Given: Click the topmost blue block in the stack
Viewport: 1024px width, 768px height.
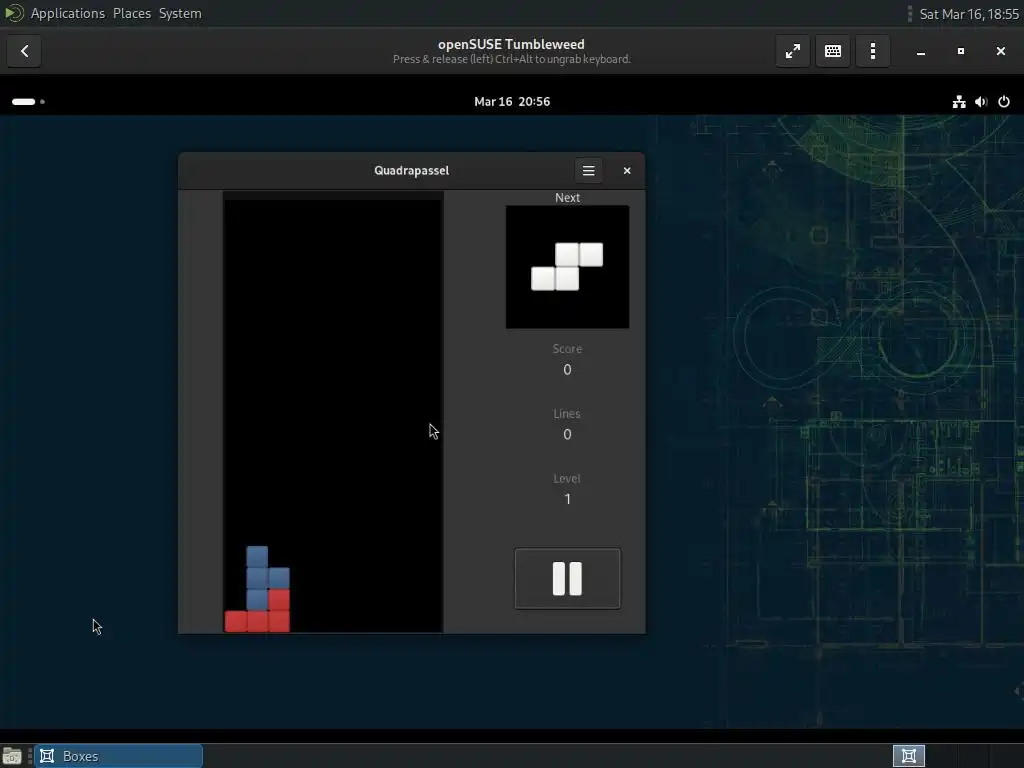Looking at the screenshot, I should (257, 556).
